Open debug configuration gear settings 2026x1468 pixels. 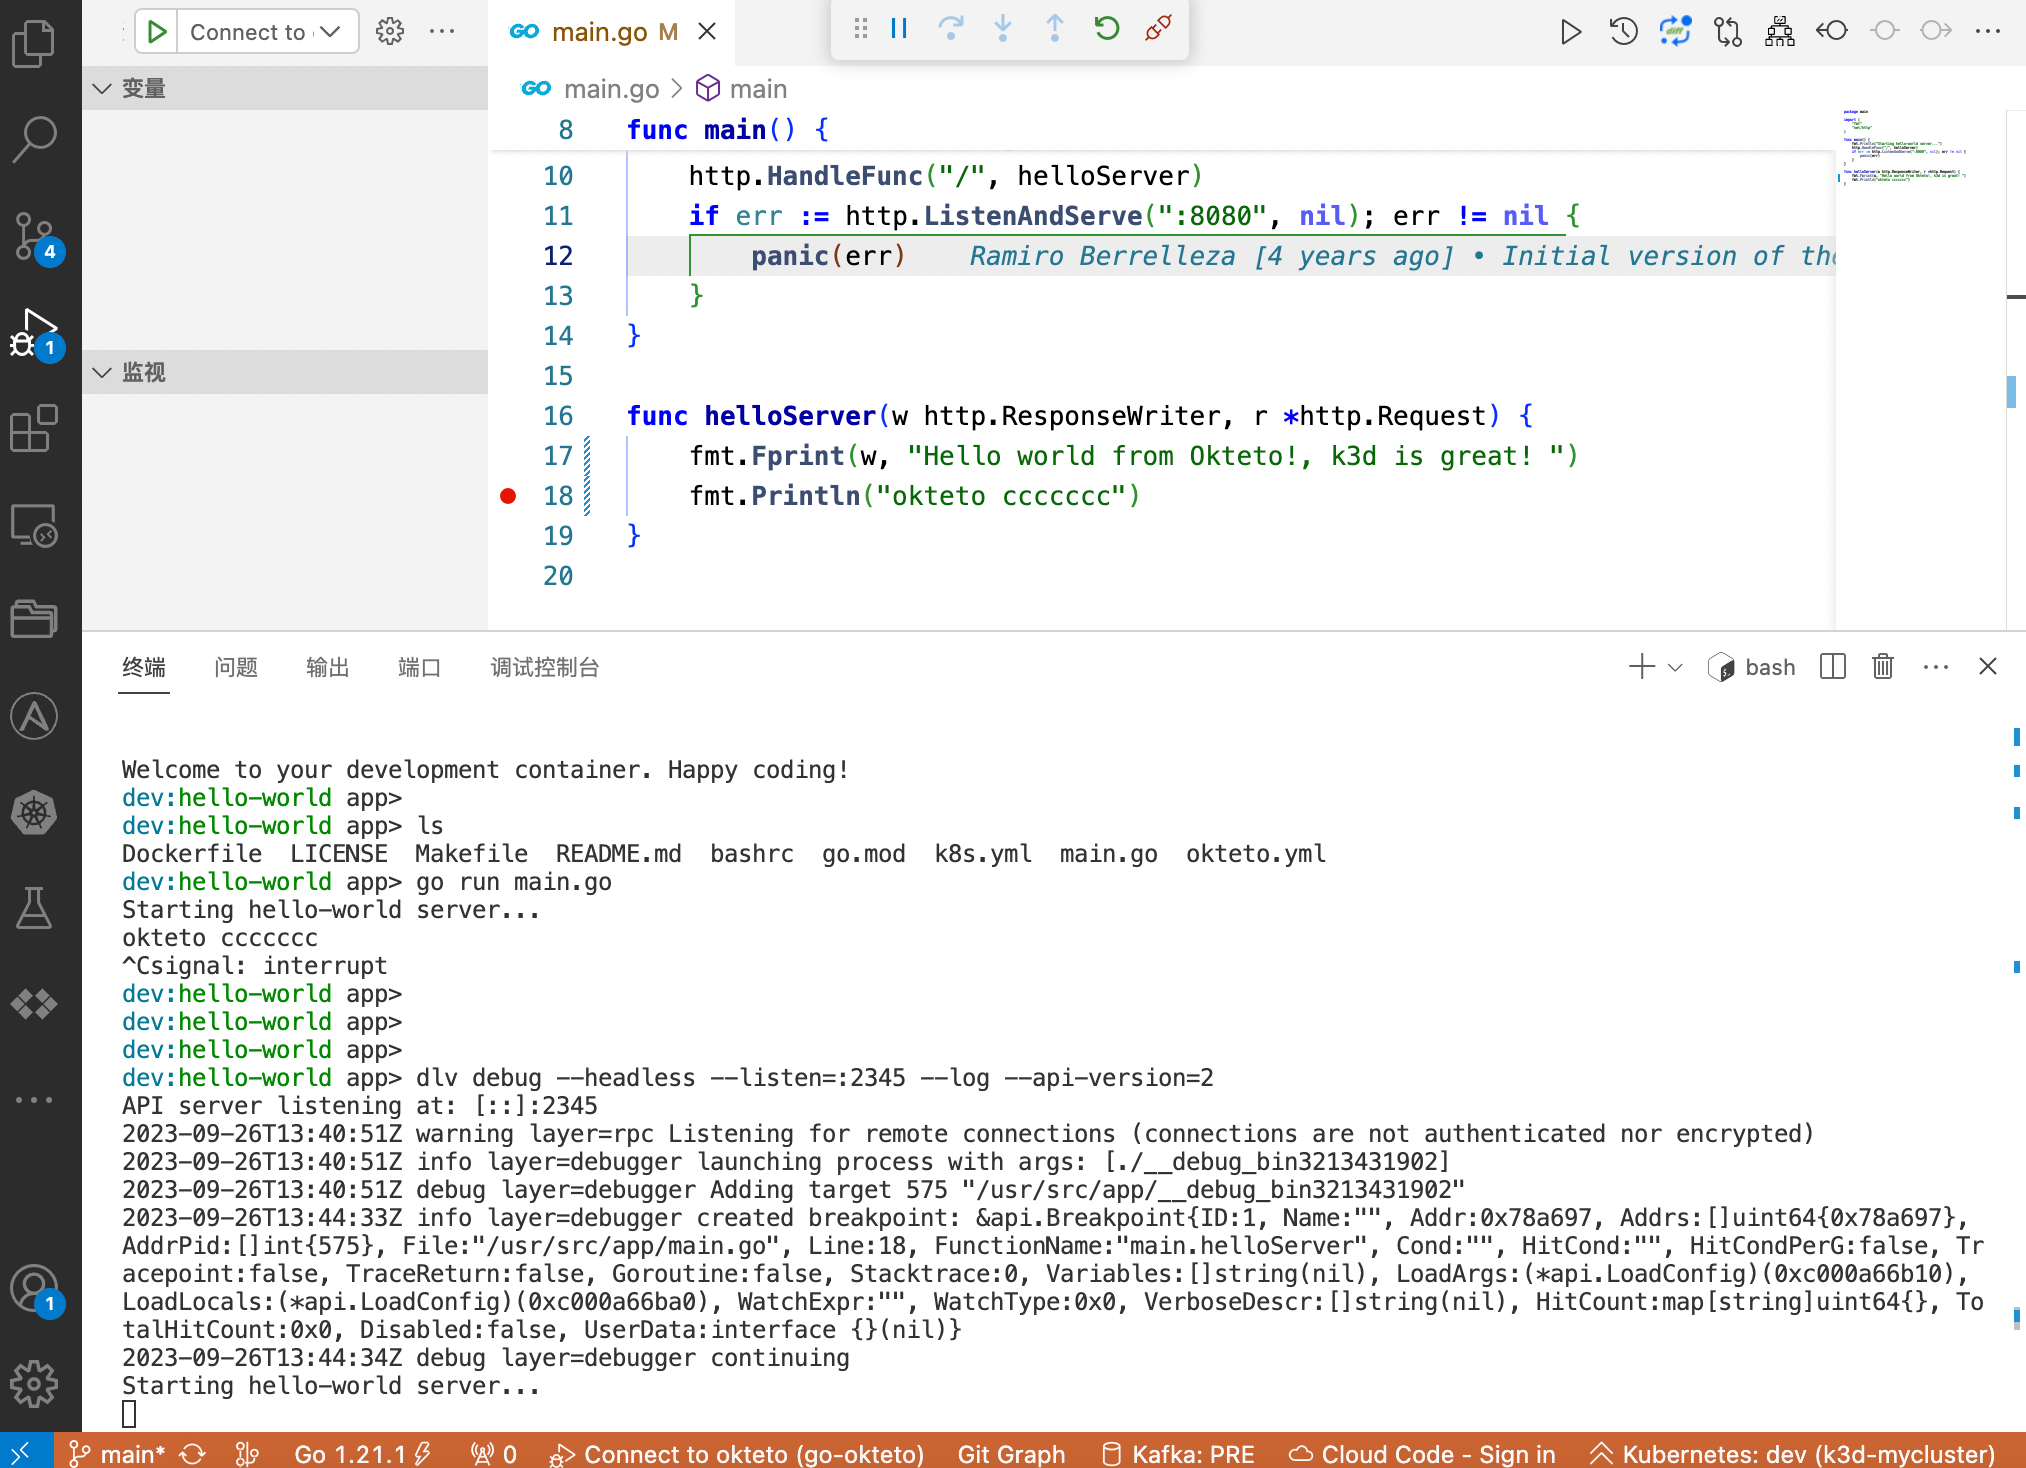tap(390, 31)
